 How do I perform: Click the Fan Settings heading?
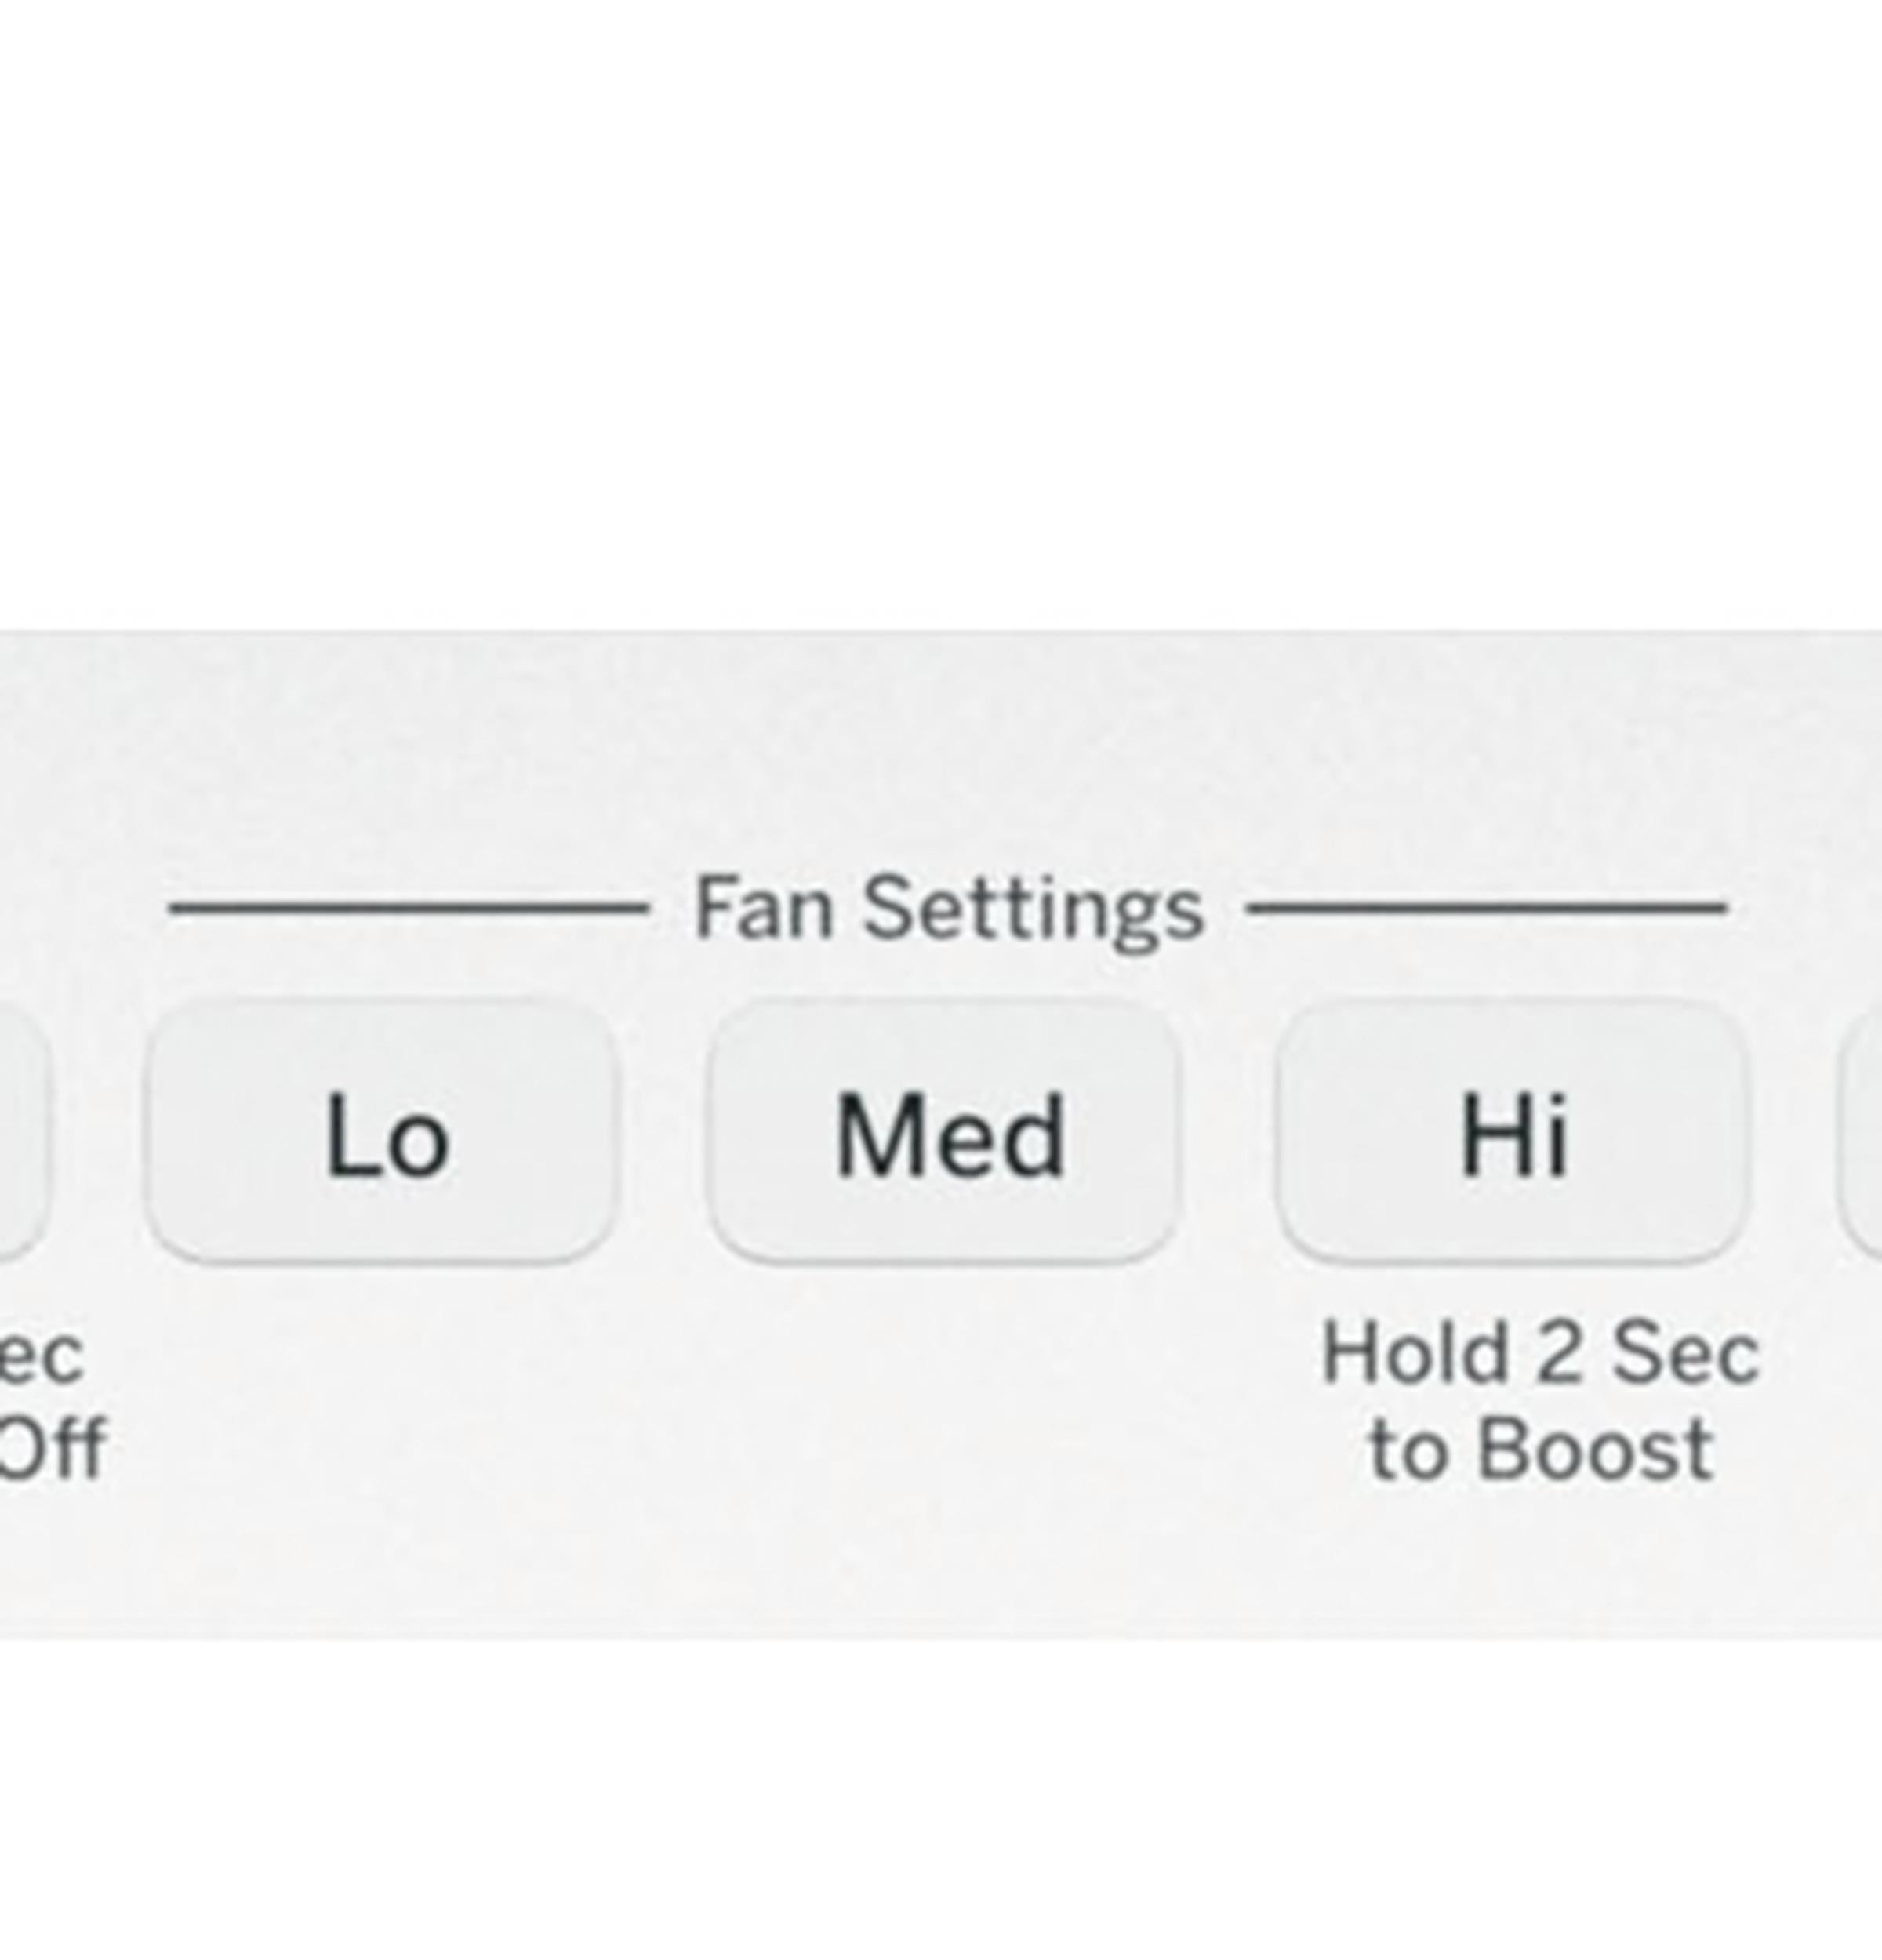coord(948,908)
